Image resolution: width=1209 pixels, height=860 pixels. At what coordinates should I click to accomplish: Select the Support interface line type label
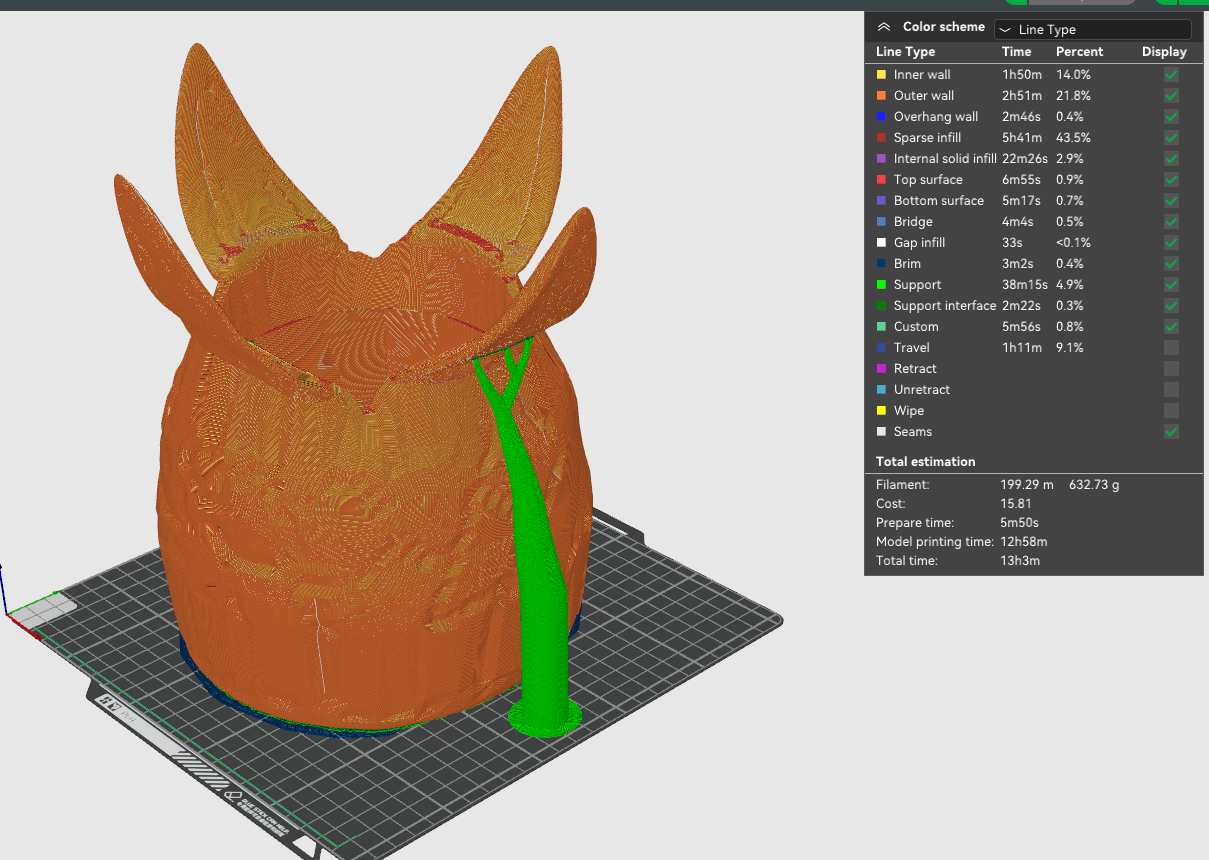945,306
